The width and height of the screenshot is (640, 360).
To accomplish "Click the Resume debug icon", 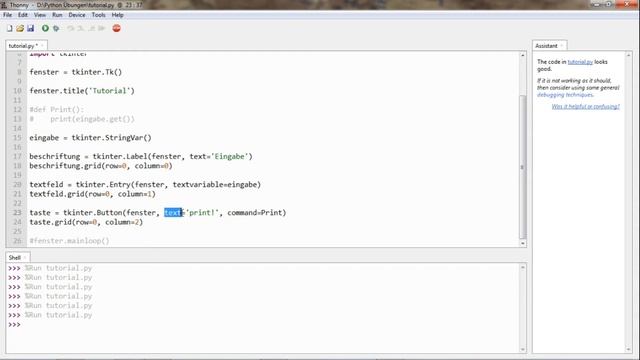I will [x=102, y=28].
